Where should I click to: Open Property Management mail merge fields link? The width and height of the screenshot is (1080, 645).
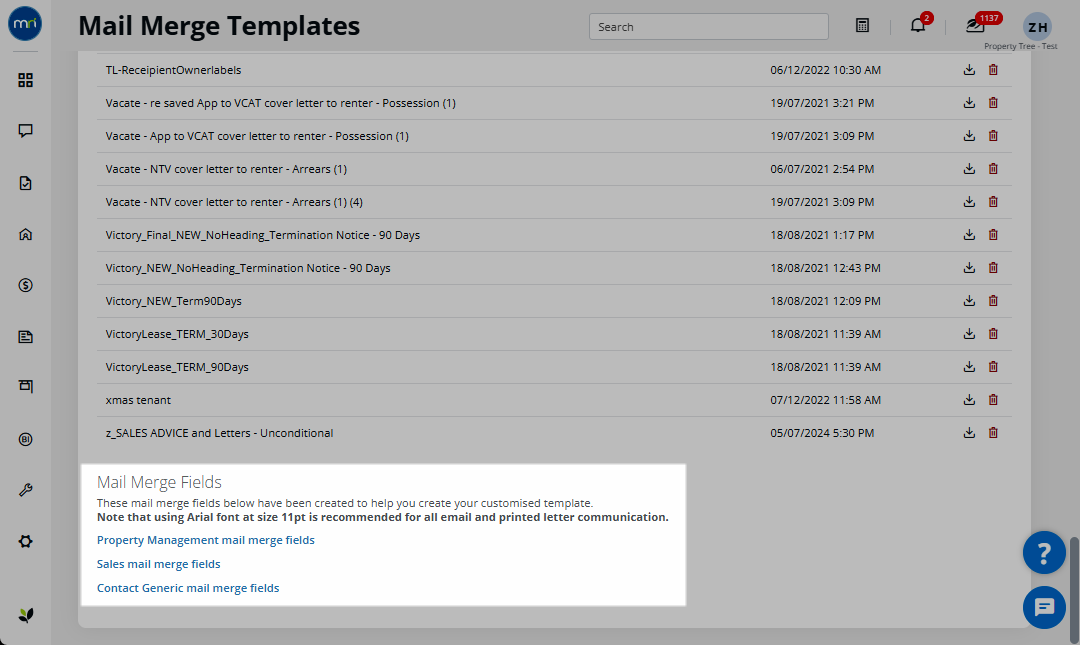click(x=205, y=540)
